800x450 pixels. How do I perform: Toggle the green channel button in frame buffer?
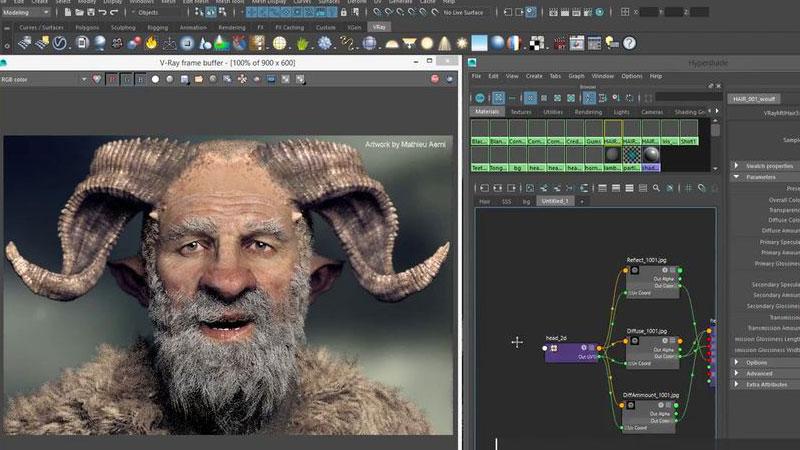129,79
